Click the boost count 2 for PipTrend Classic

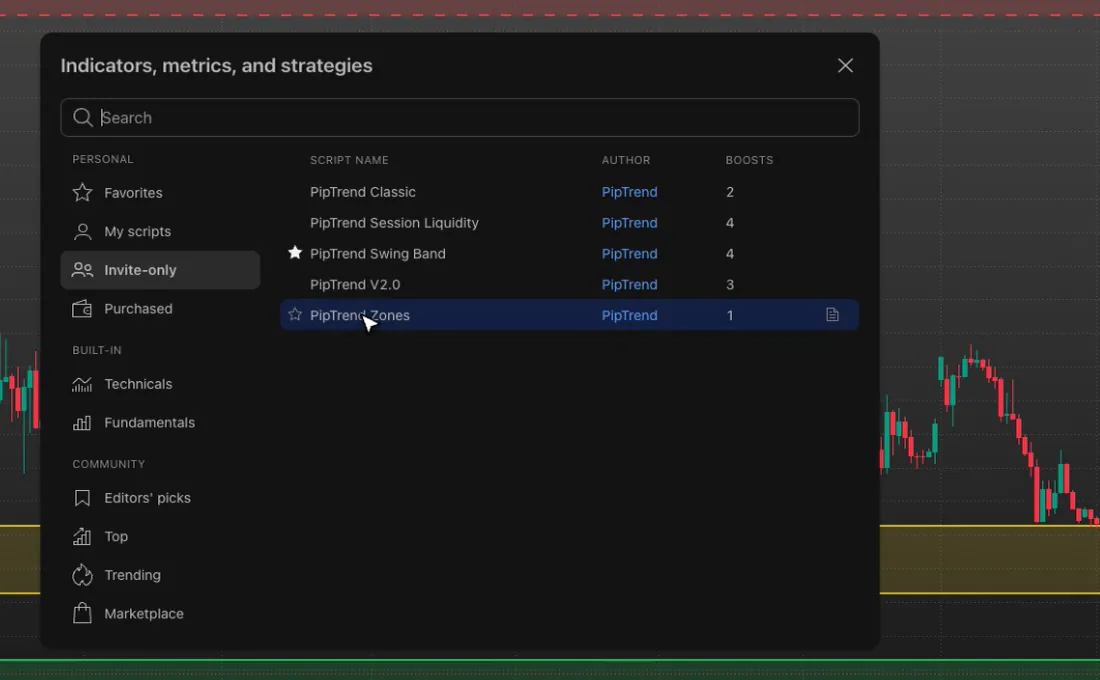(x=730, y=192)
